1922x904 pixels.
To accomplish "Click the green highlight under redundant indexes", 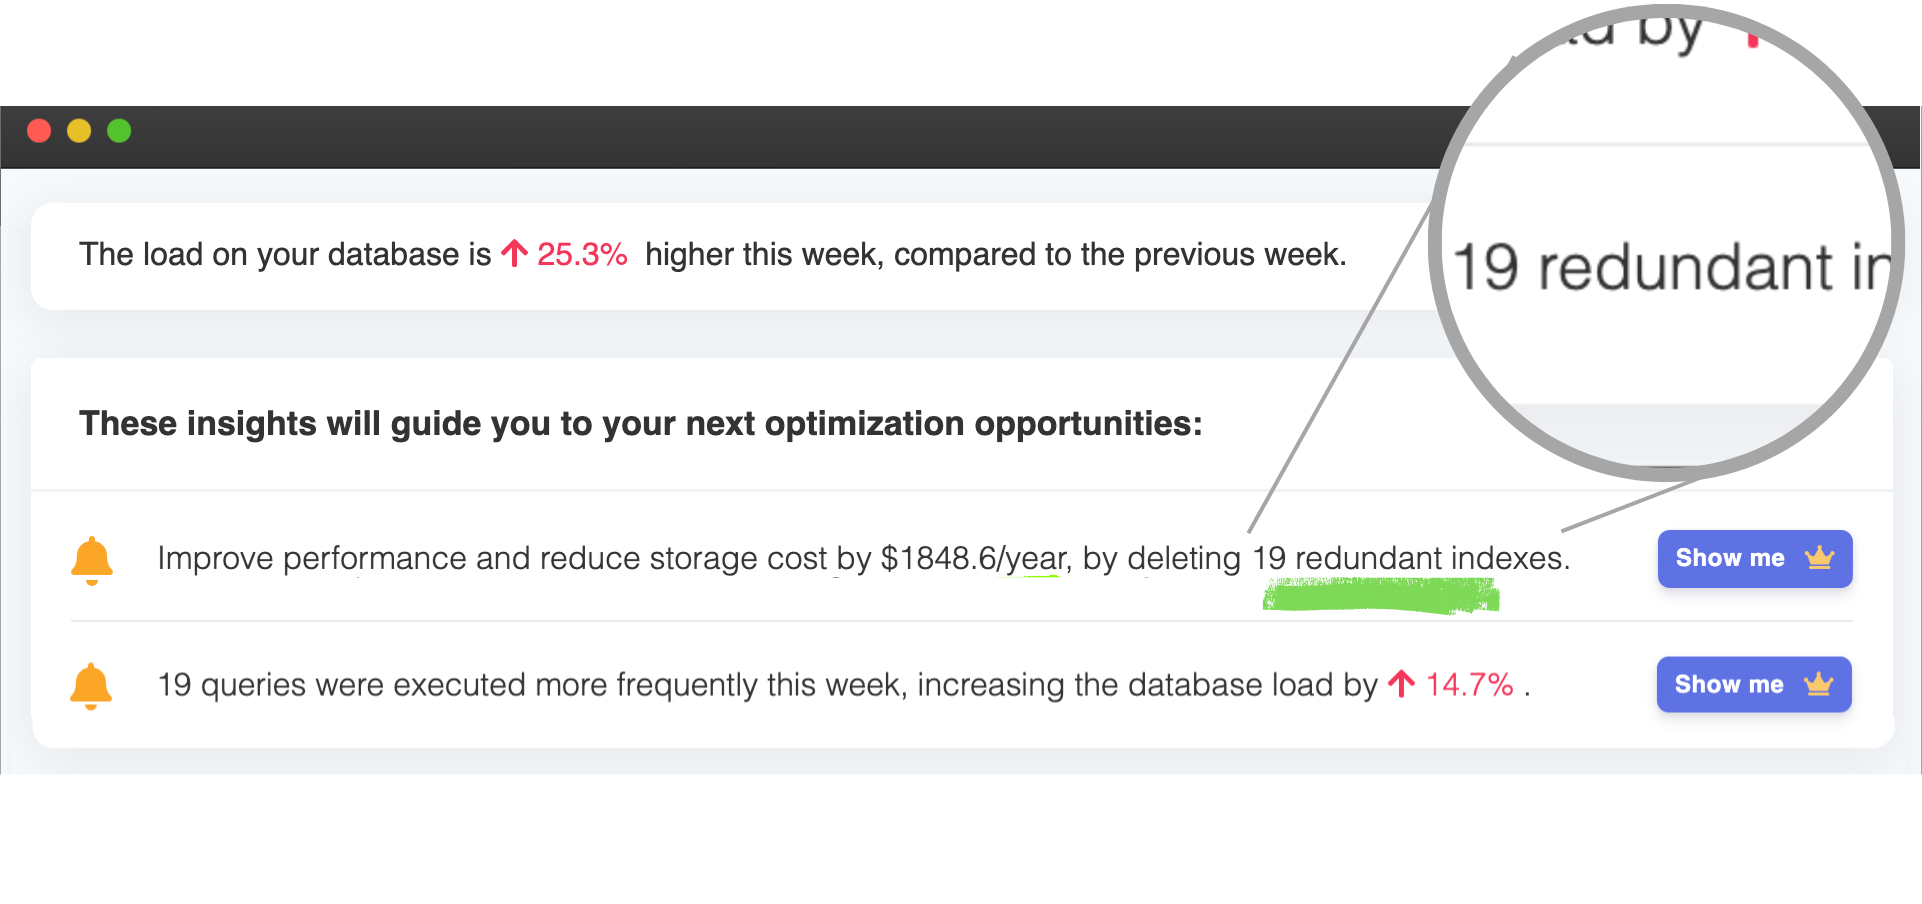I will pos(1381,597).
